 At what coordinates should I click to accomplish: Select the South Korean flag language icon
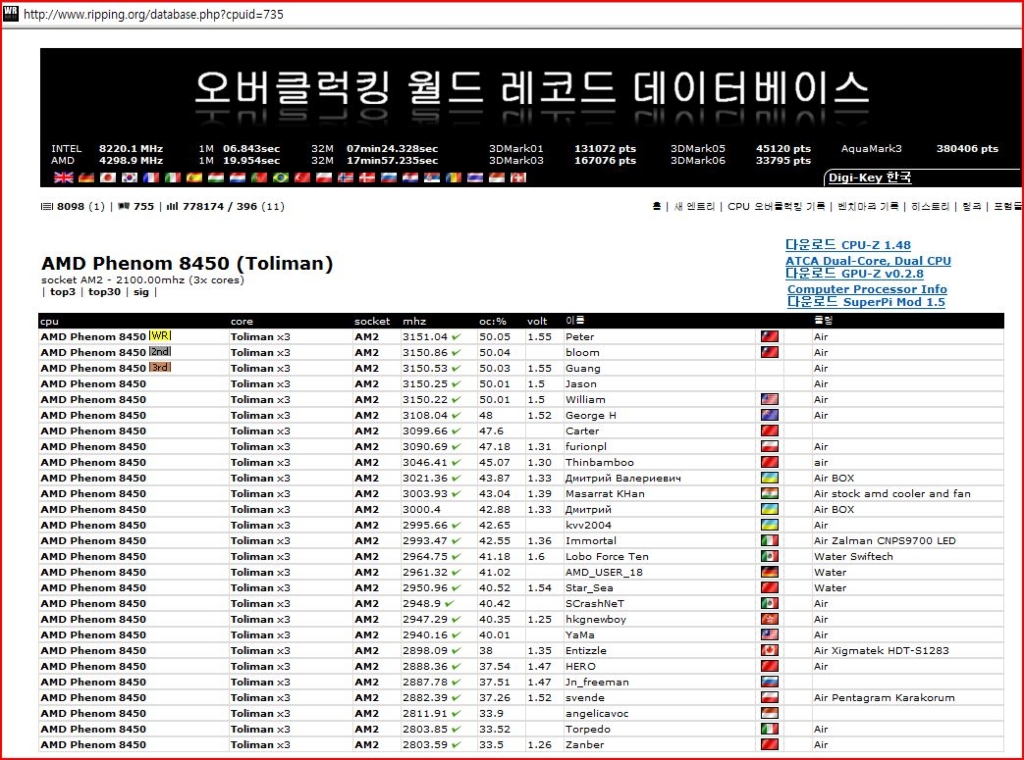pyautogui.click(x=130, y=178)
